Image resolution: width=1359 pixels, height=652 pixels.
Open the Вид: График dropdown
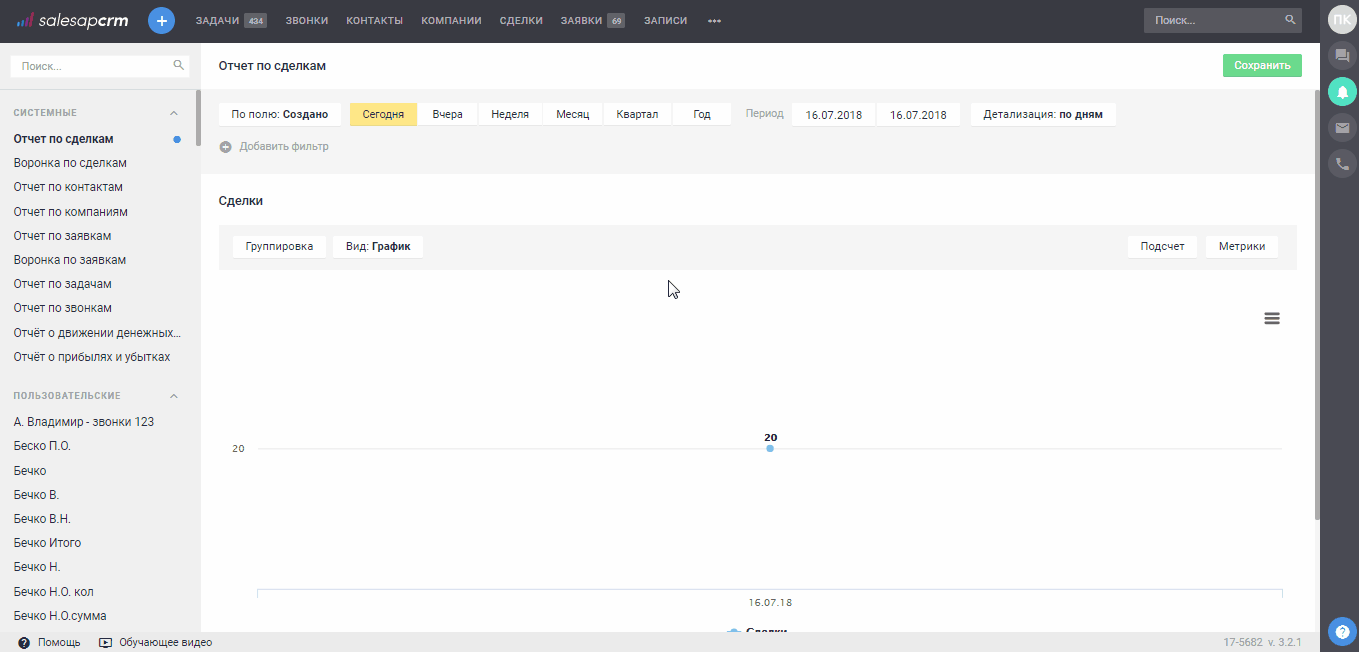coord(377,246)
